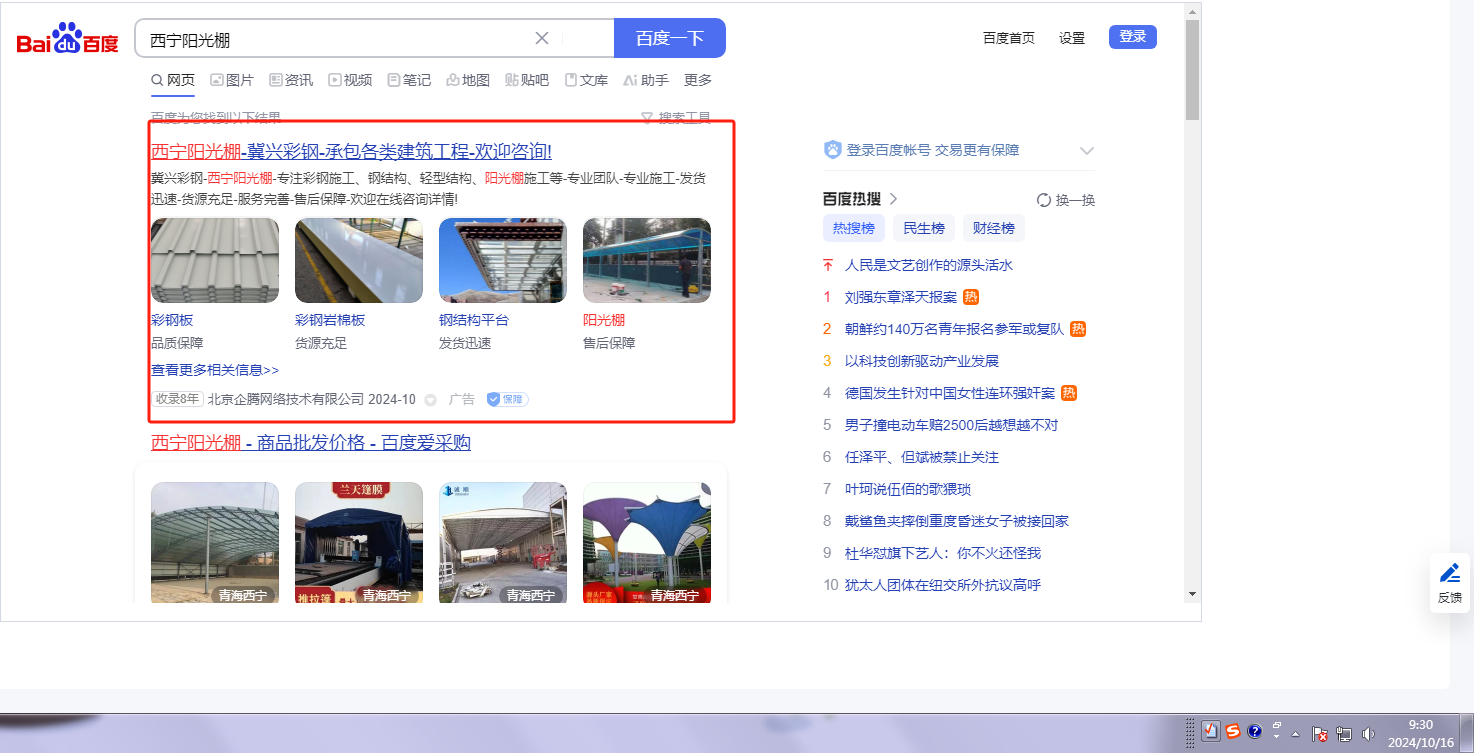Screen dimensions: 1474x753
Task: Open the 更多 menu in search tabs
Action: [698, 80]
